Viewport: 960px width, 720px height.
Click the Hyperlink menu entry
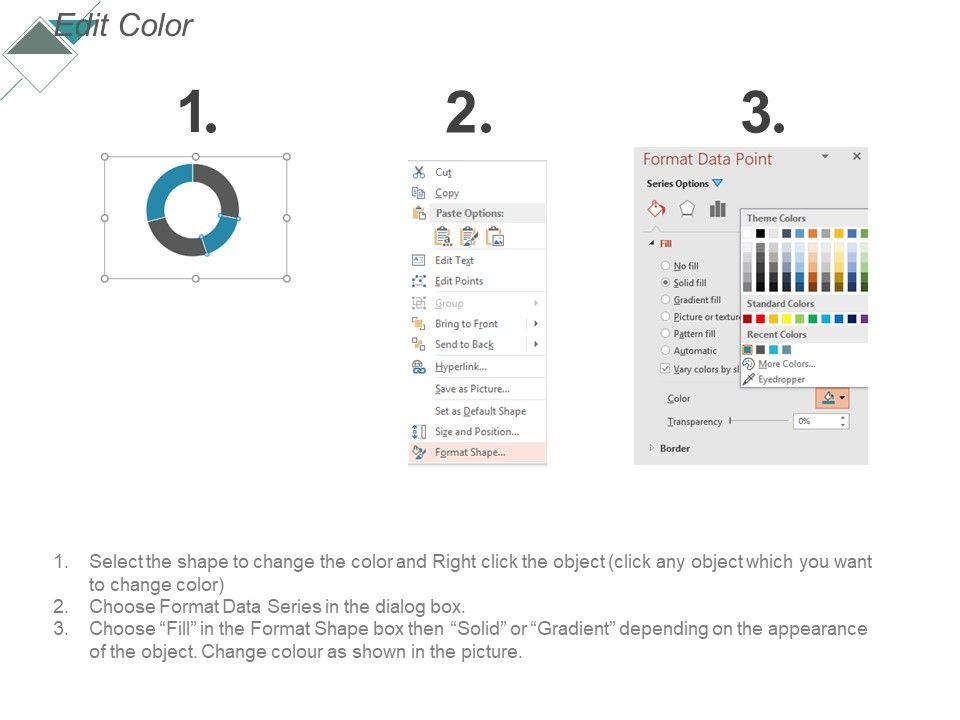460,367
